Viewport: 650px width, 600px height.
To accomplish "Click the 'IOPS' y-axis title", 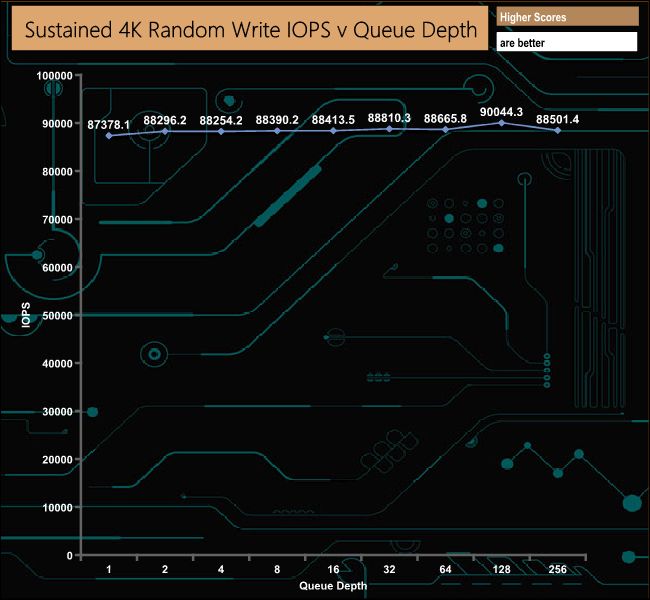I will pyautogui.click(x=27, y=316).
